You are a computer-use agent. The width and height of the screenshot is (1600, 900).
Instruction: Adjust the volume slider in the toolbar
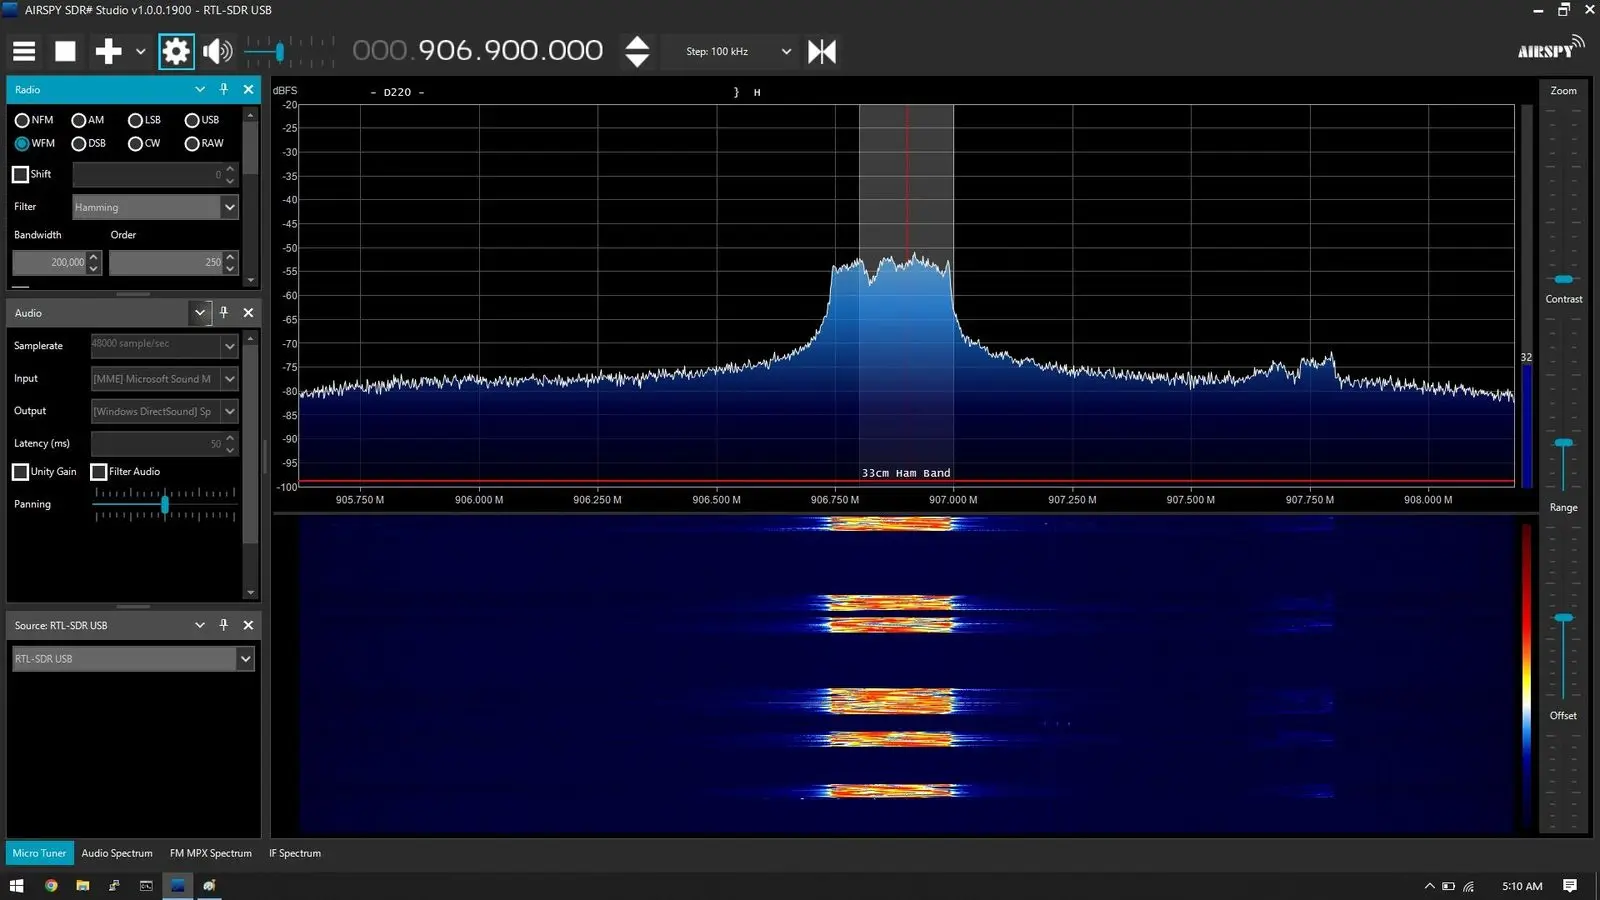(x=279, y=51)
